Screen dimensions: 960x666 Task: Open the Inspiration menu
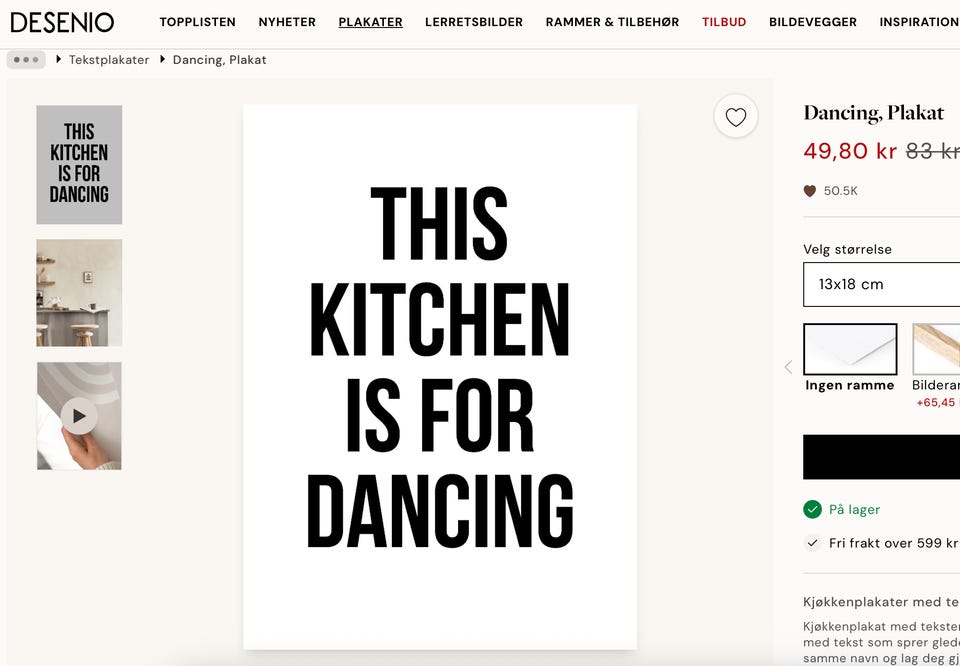(920, 22)
